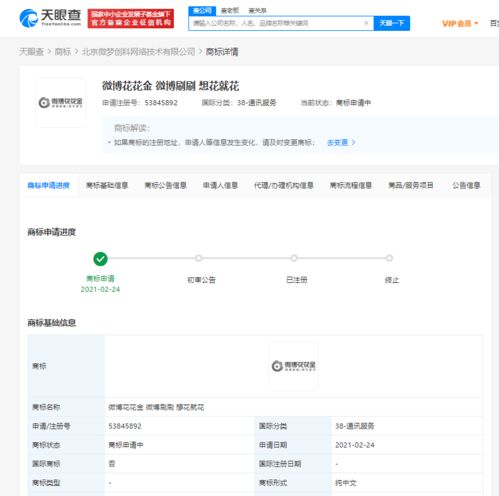Screen dimensions: 499x496
Task: Select the 初审公告 progress step circle
Action: pyautogui.click(x=199, y=258)
